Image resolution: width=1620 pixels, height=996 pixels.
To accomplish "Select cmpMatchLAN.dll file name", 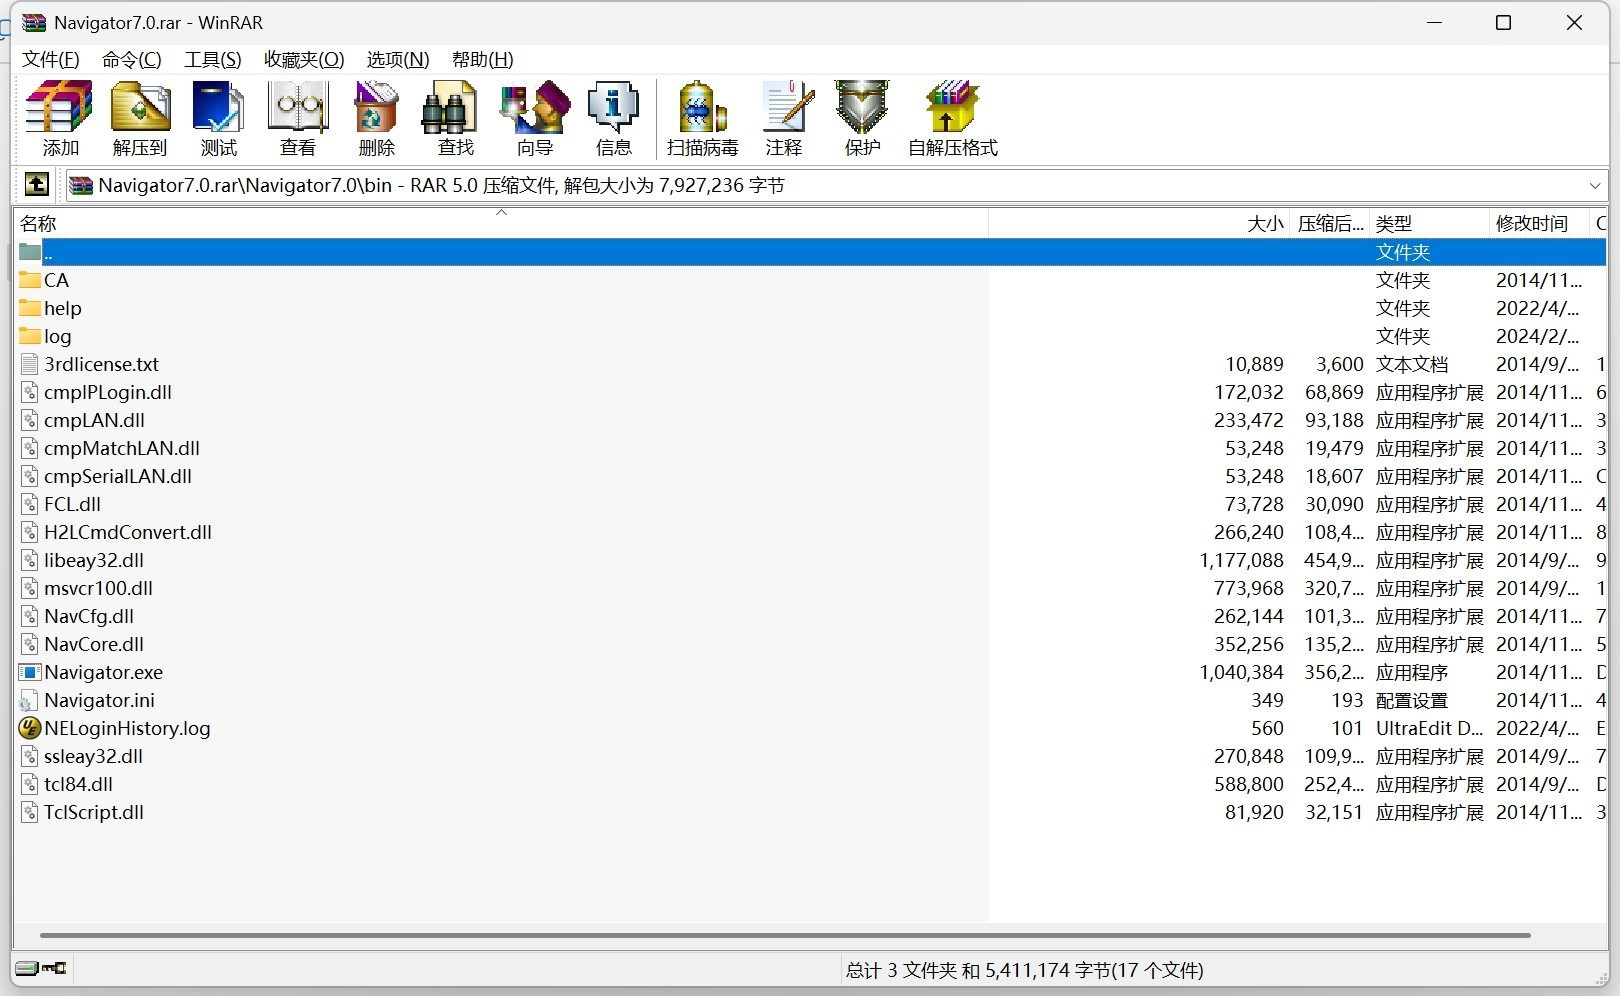I will coord(122,448).
